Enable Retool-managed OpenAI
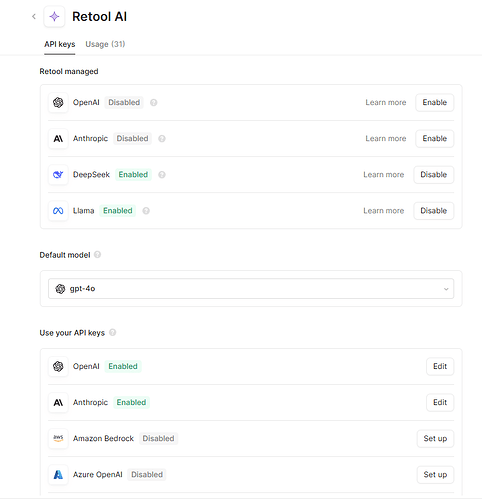The height and width of the screenshot is (500, 482). click(434, 102)
